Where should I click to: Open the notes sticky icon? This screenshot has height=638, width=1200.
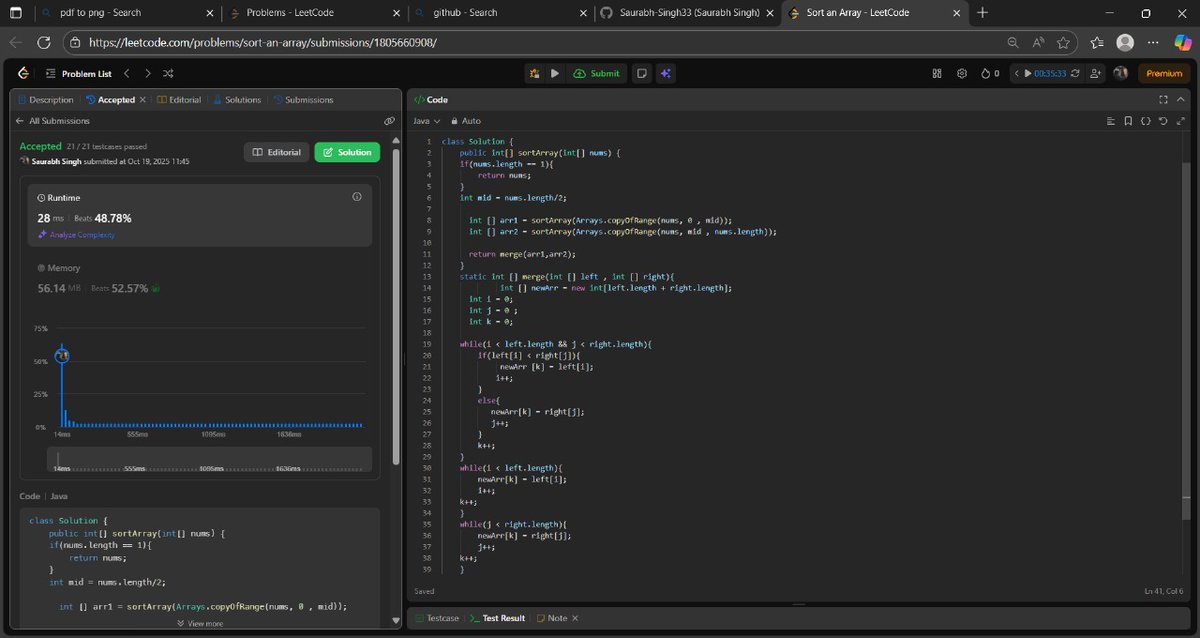click(642, 73)
